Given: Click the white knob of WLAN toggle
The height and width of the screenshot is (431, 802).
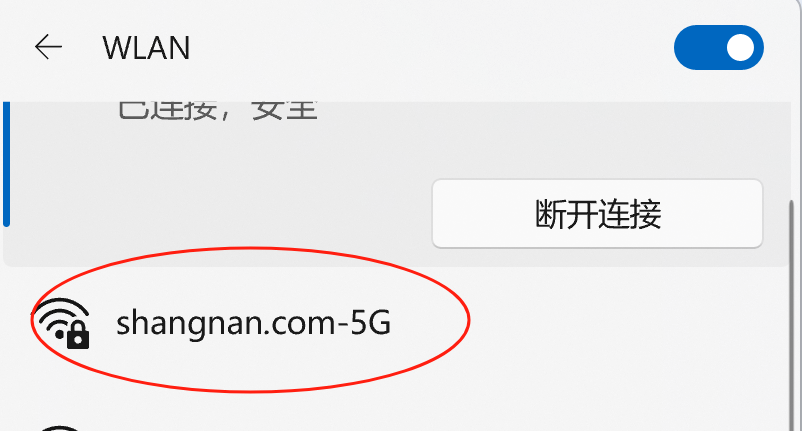Looking at the screenshot, I should 740,48.
